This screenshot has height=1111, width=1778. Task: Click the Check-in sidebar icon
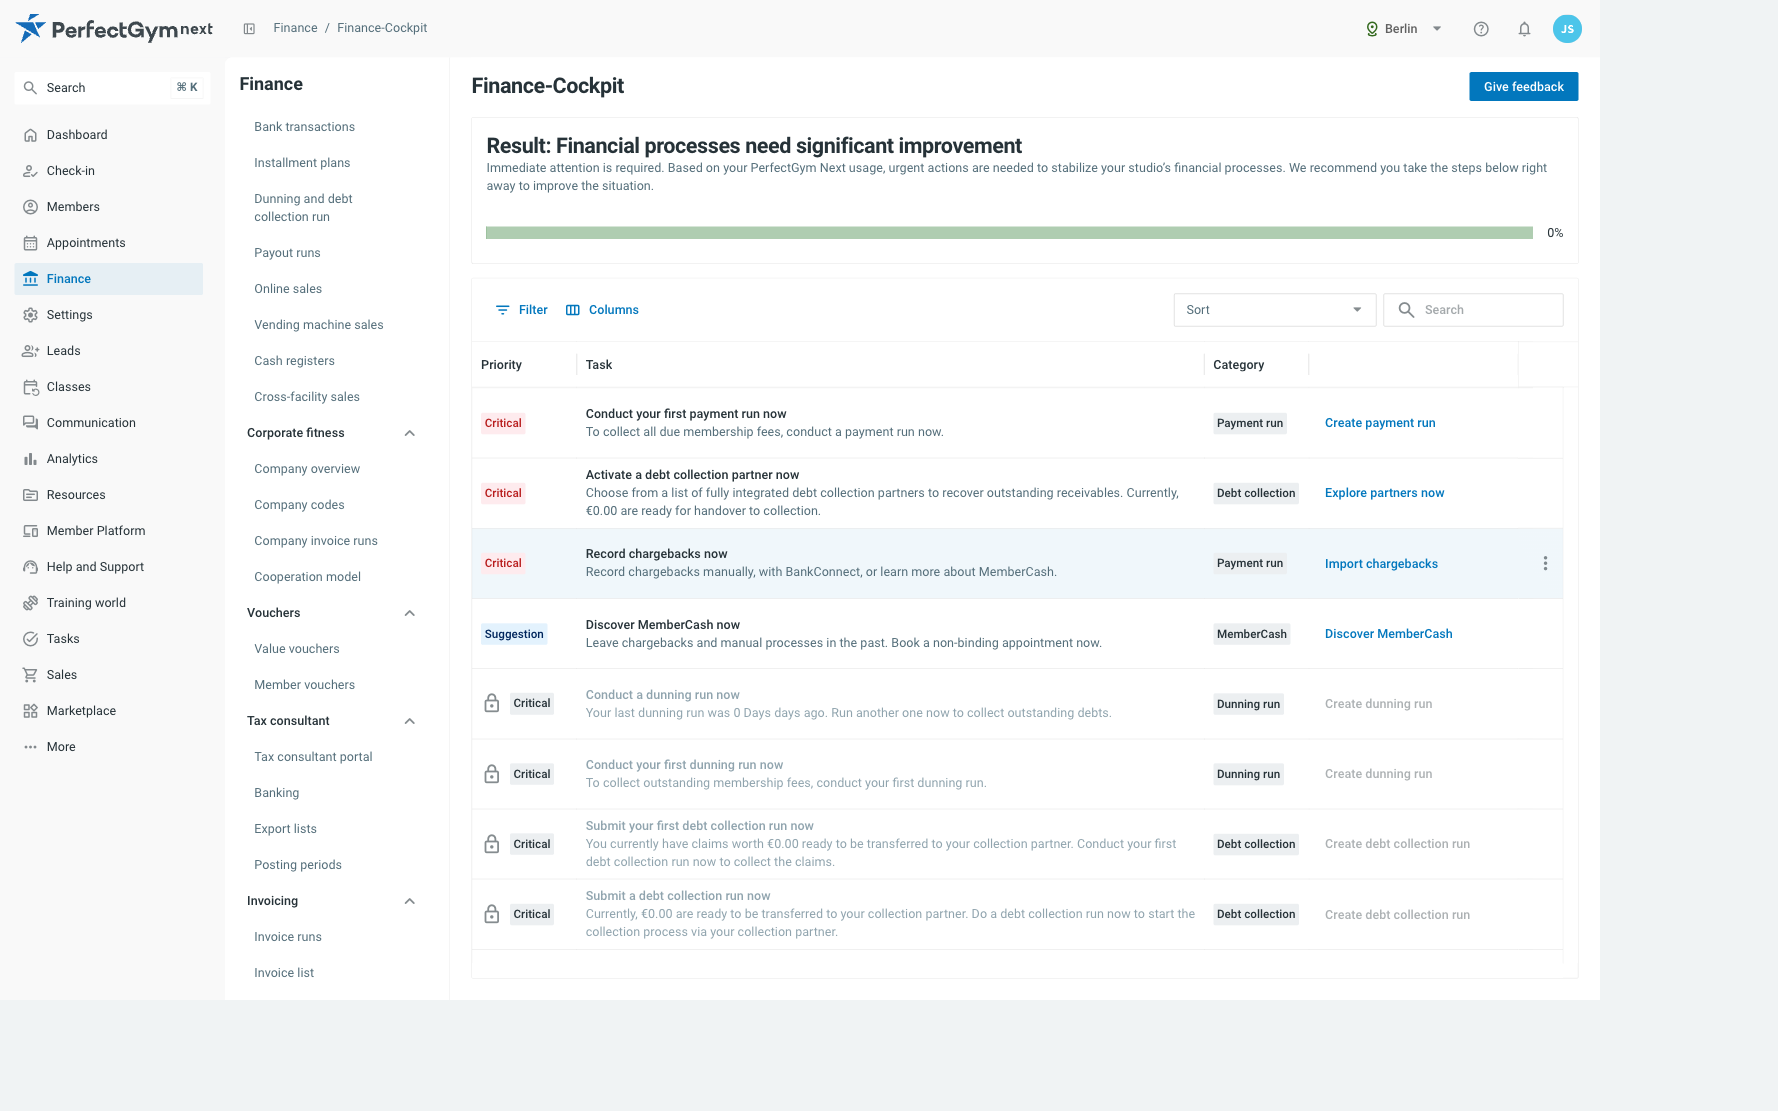(30, 171)
